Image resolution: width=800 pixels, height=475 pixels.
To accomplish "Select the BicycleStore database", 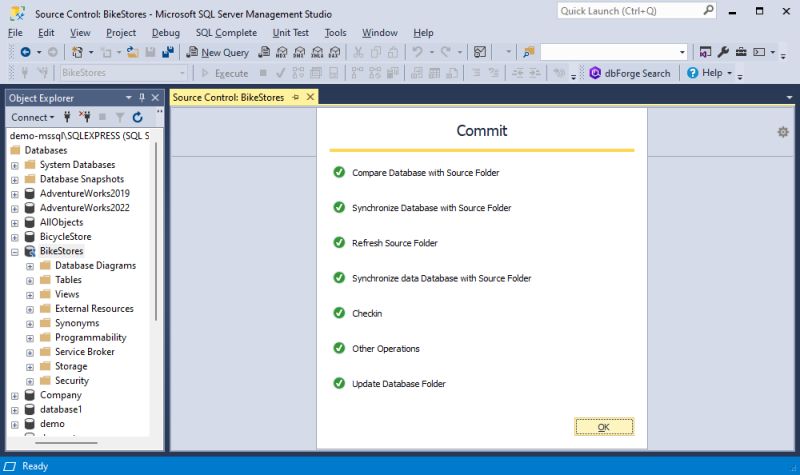I will click(65, 237).
